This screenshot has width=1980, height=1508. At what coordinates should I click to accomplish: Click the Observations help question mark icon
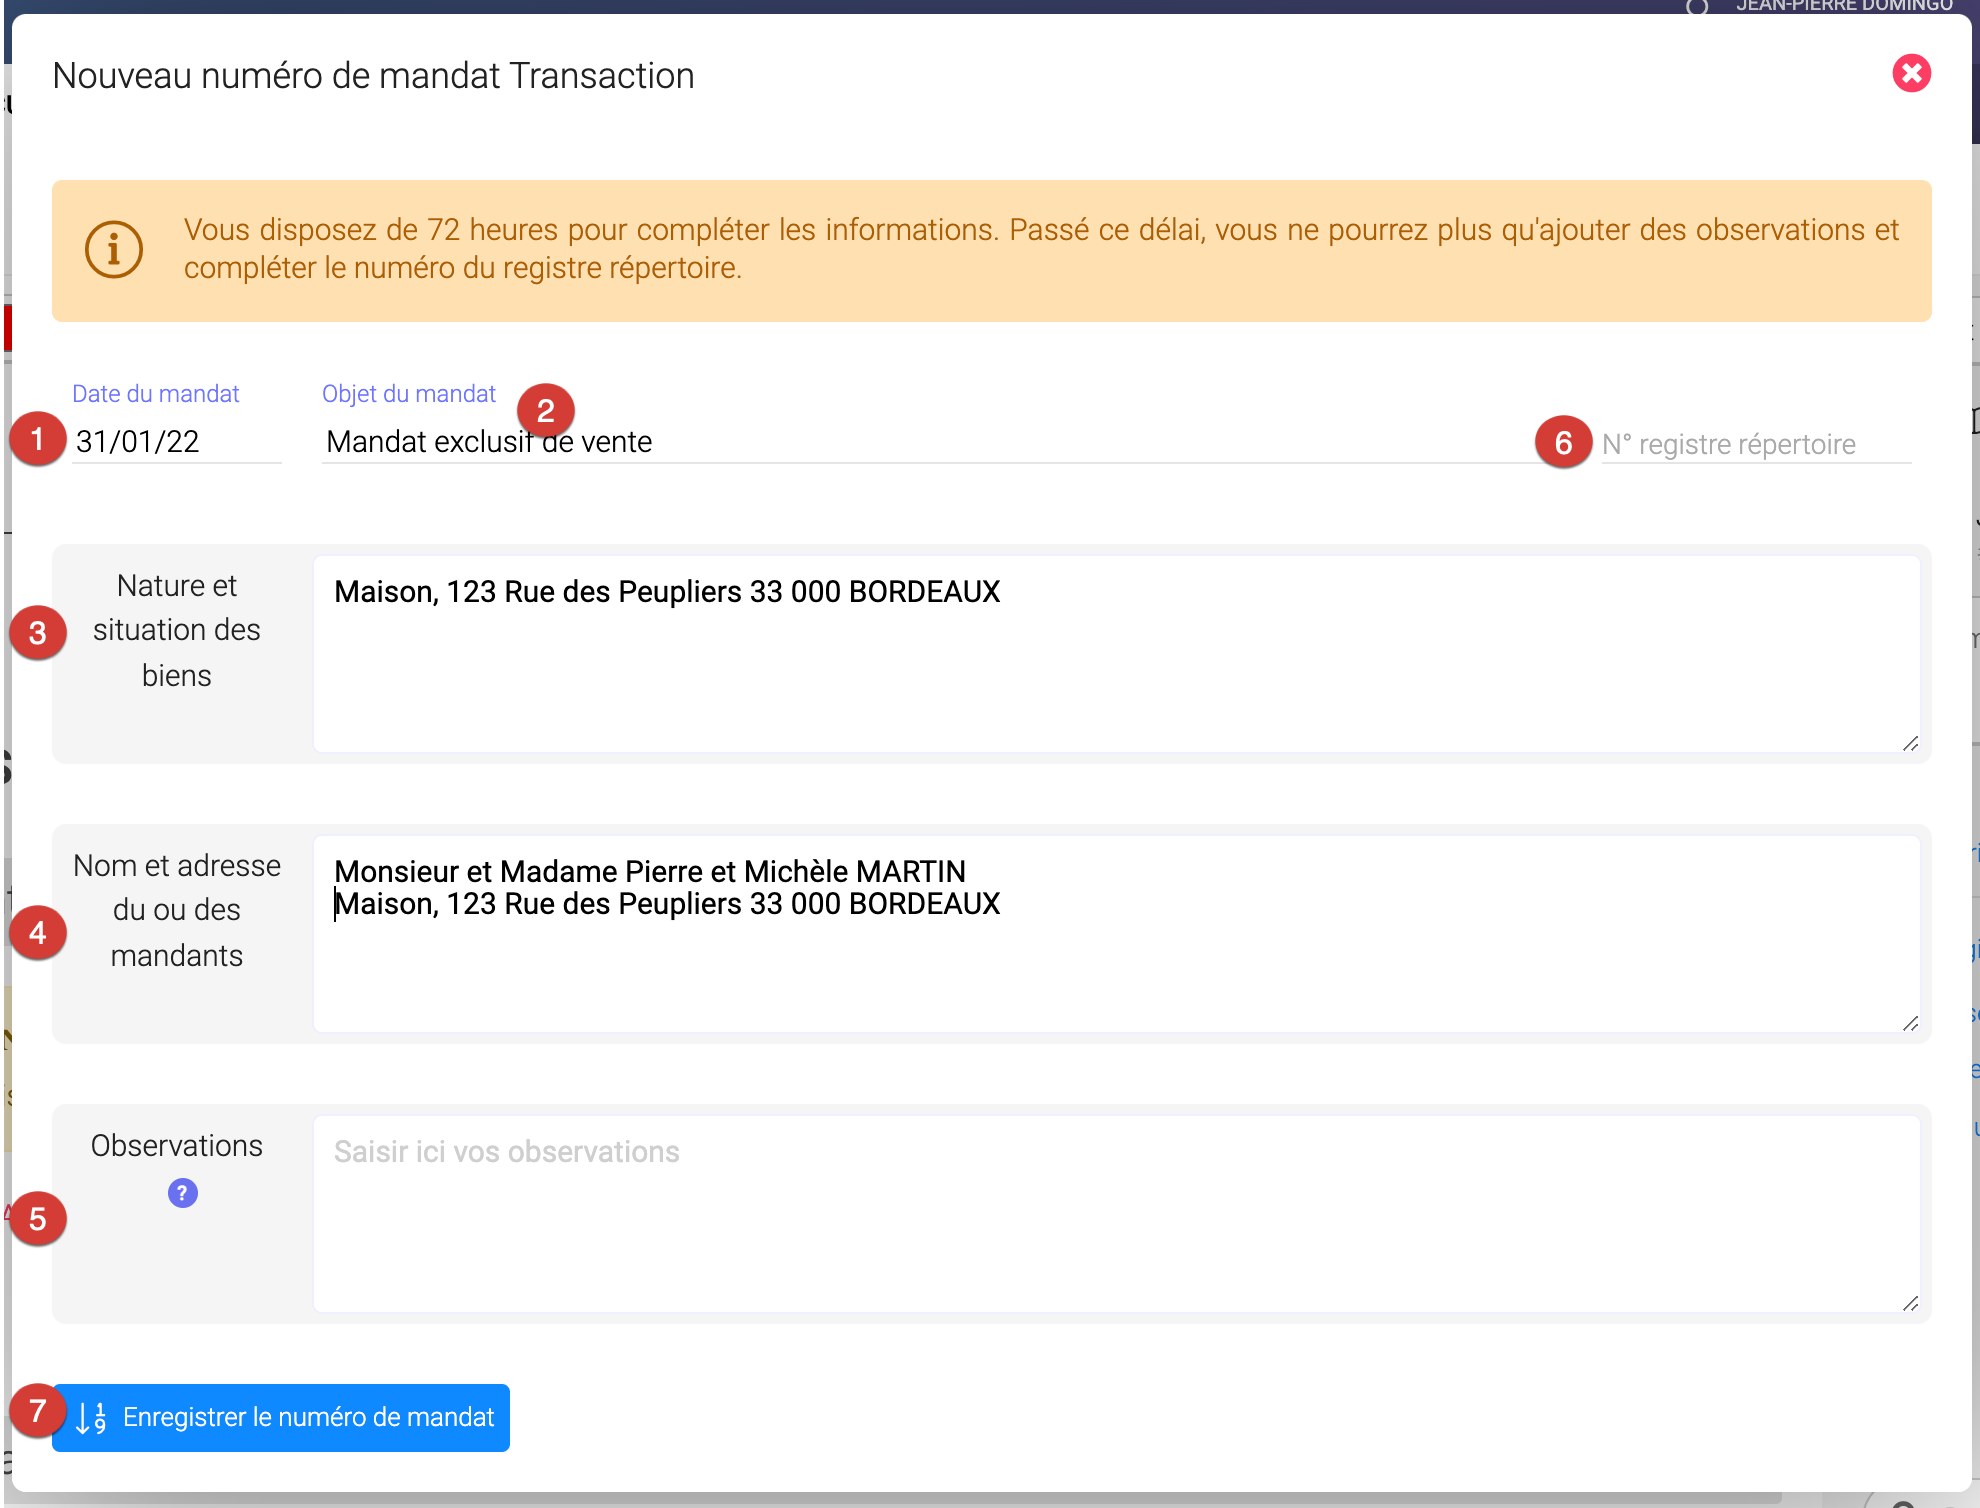tap(182, 1193)
